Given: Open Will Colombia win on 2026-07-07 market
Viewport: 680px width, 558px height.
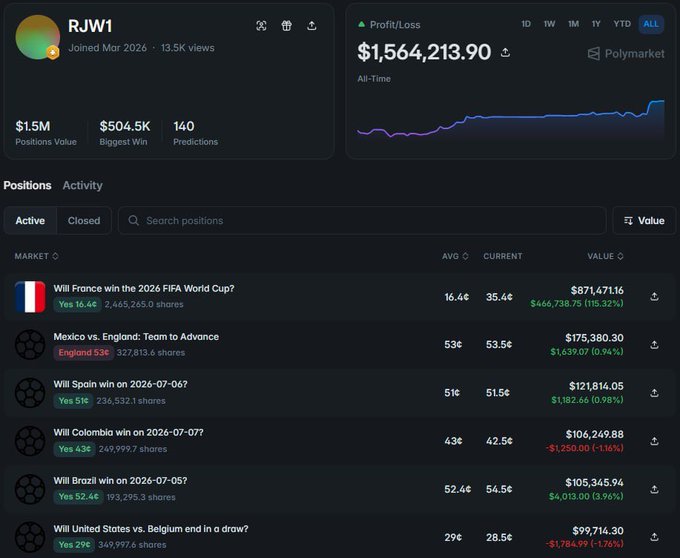Looking at the screenshot, I should tap(128, 432).
